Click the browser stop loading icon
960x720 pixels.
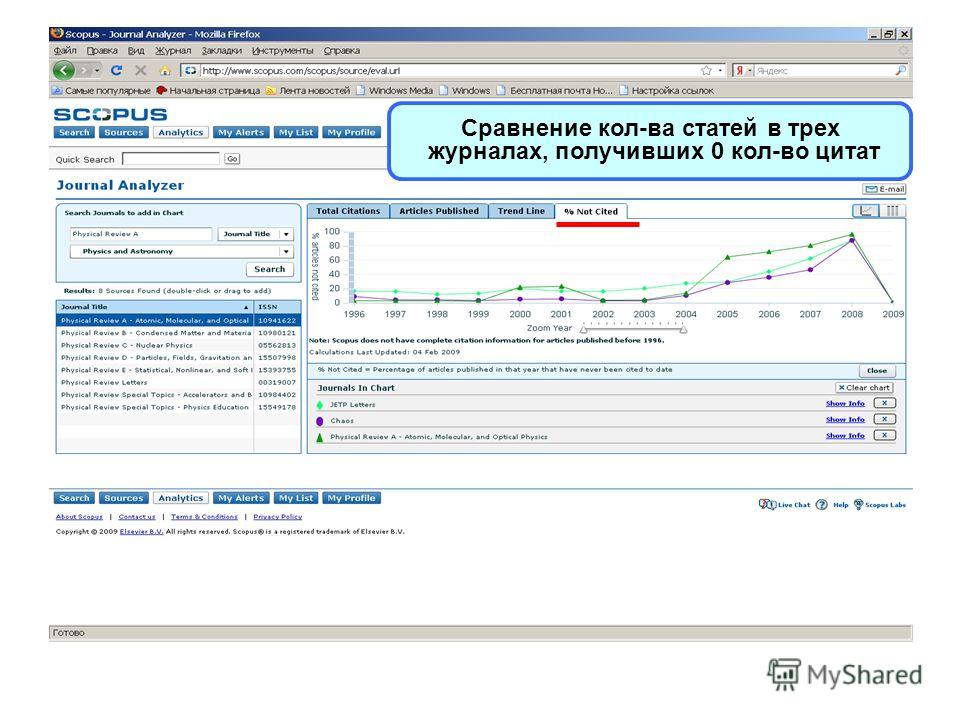click(140, 70)
